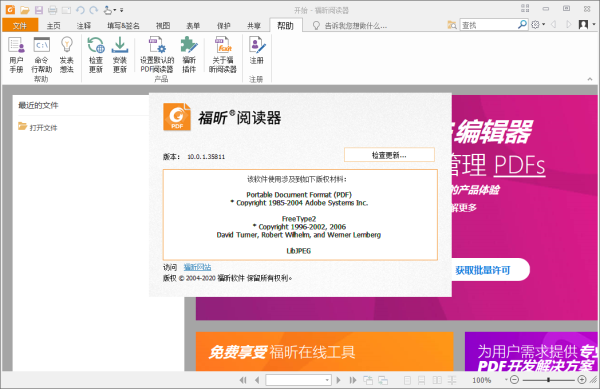Screen dimensions: 600x389
Task: Click the previous search result arrow
Action: [x=553, y=24]
